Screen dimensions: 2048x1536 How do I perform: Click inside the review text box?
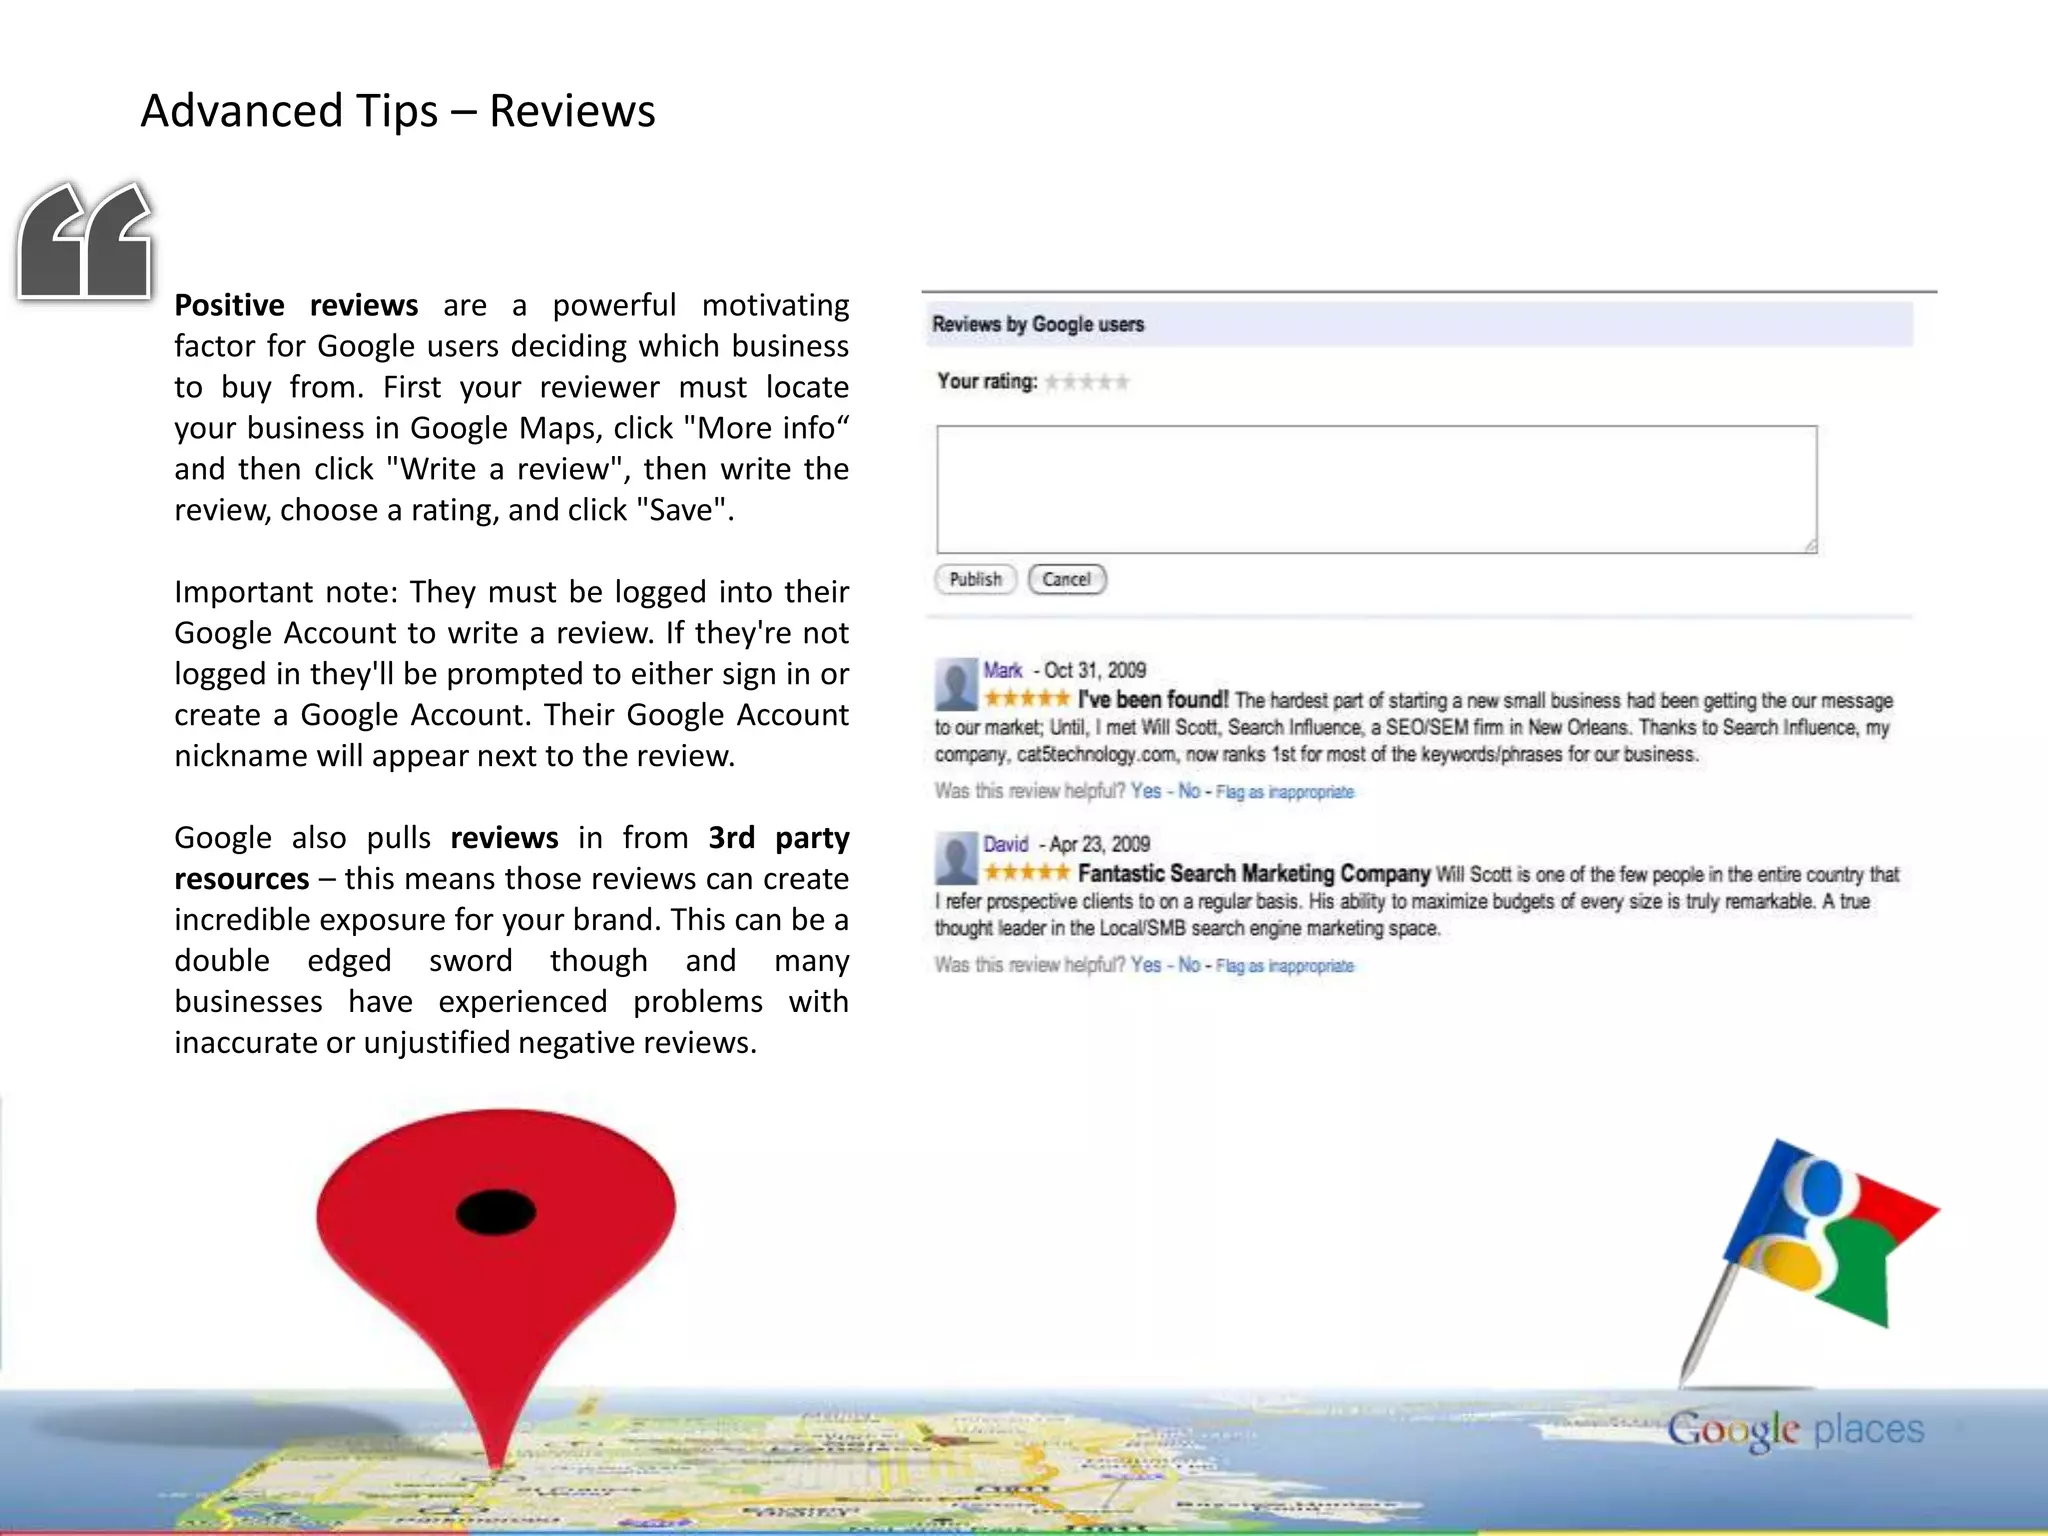(x=1376, y=489)
